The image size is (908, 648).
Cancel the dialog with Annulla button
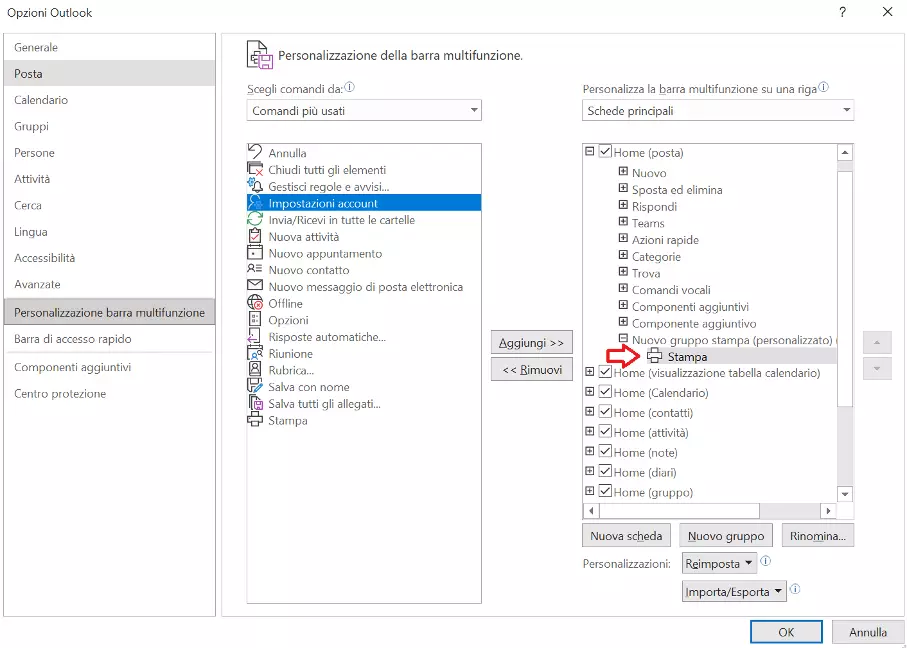[x=868, y=632]
